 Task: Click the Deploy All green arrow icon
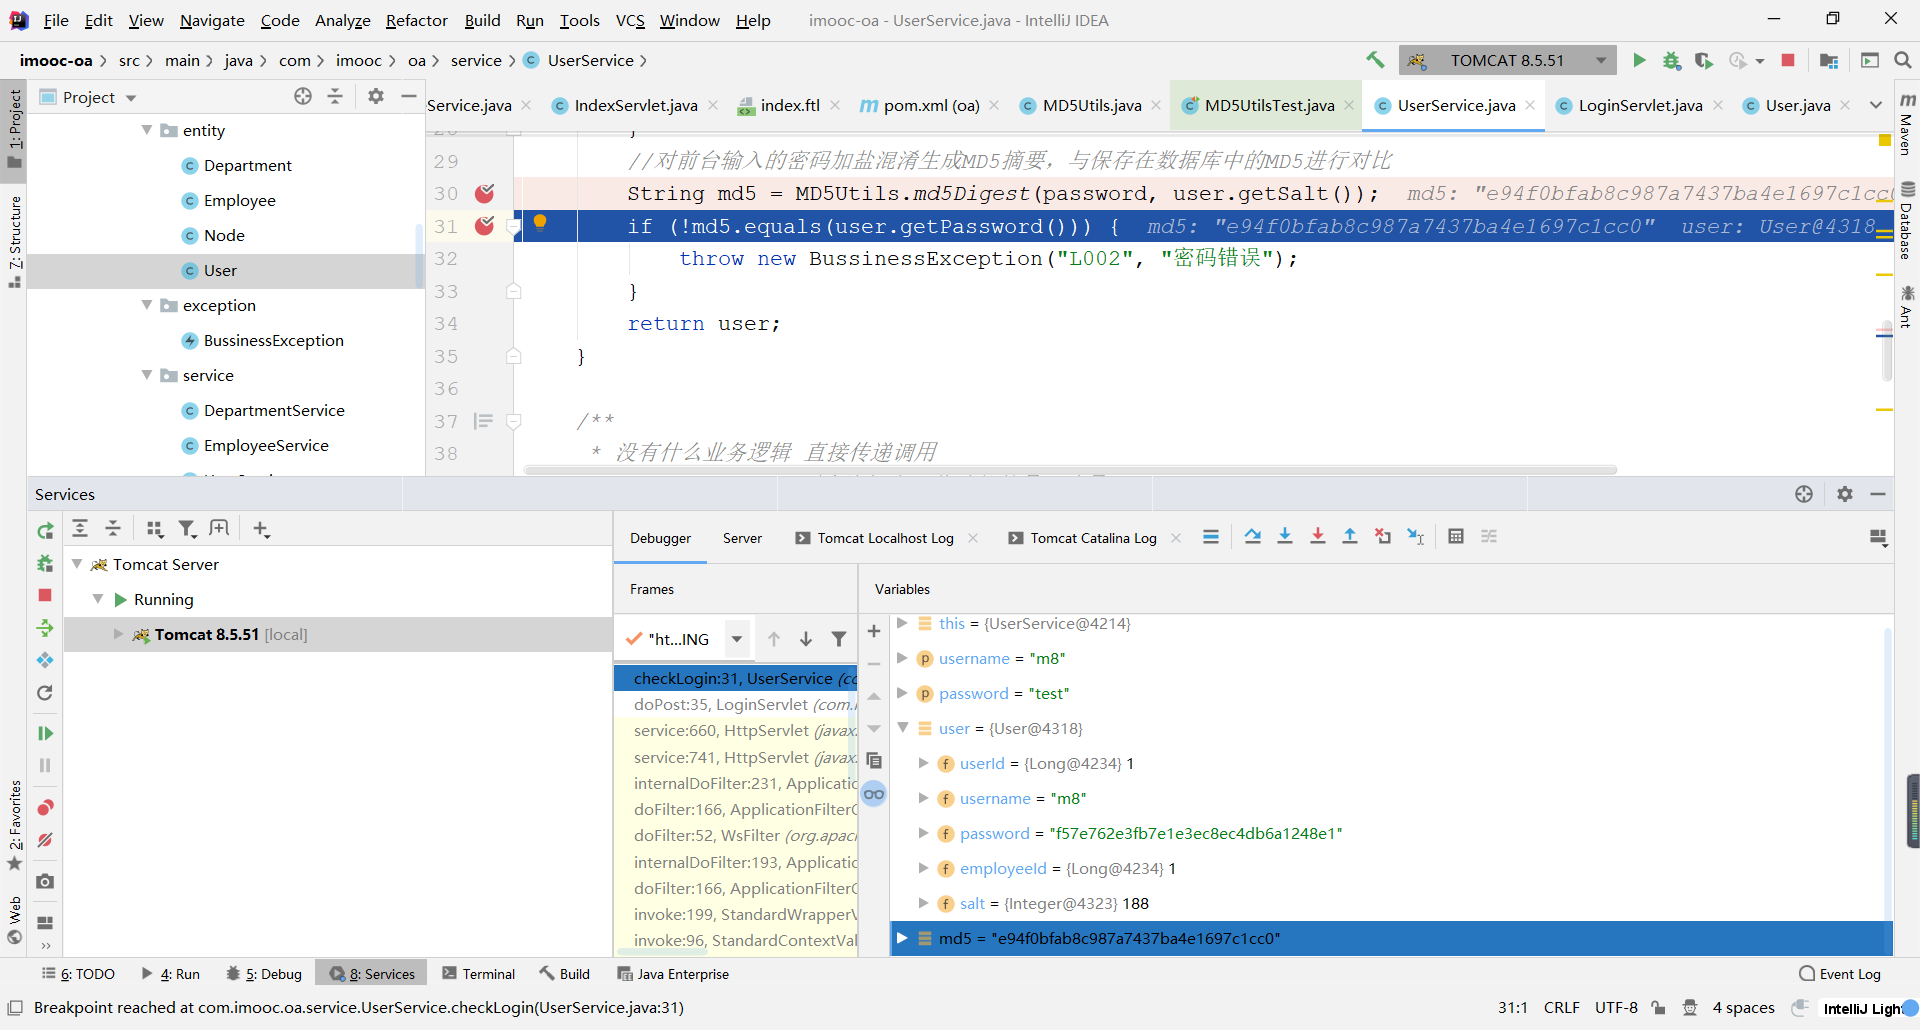45,628
